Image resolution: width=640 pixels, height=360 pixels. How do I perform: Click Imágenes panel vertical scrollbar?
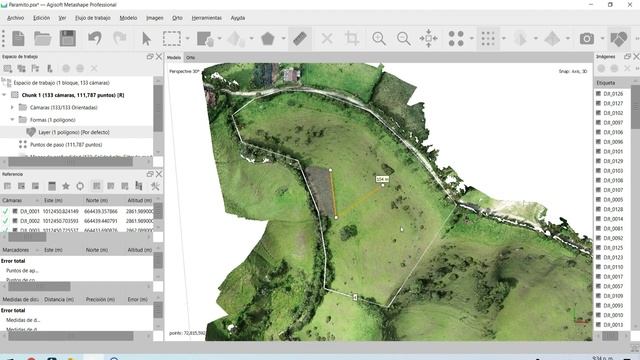click(x=636, y=108)
